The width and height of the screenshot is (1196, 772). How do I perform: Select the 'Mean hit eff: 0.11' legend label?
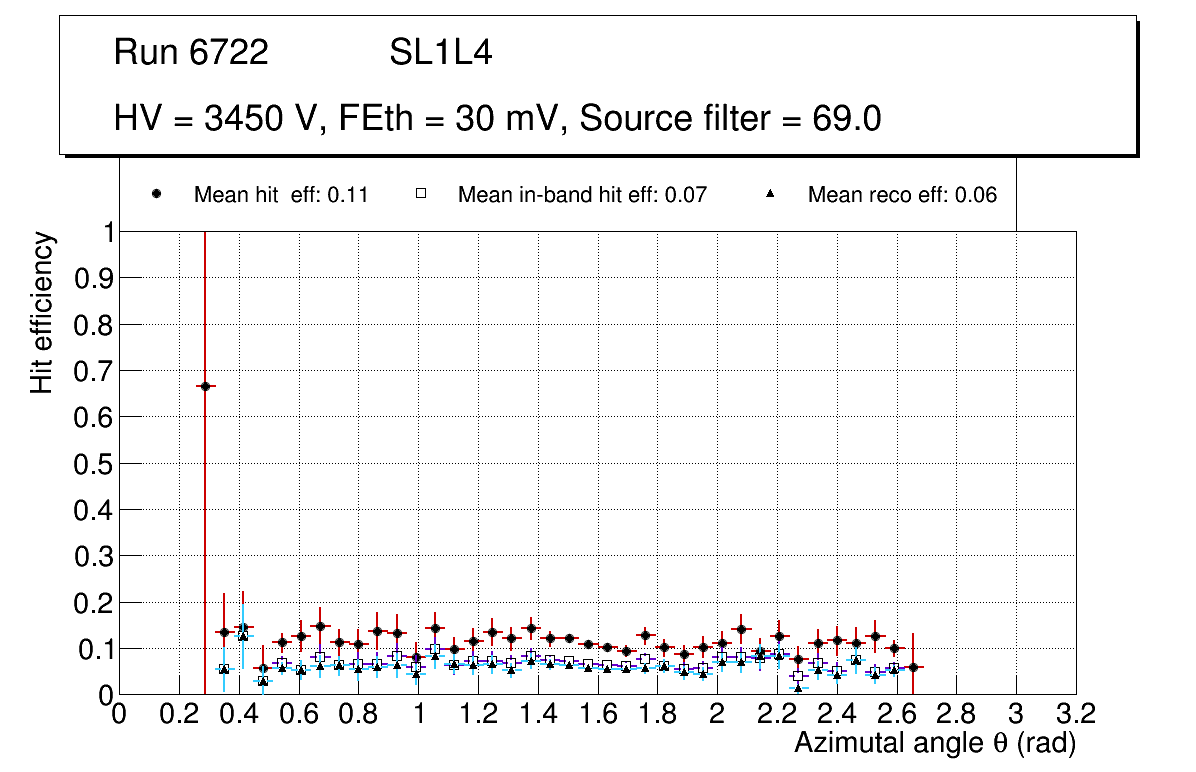281,195
